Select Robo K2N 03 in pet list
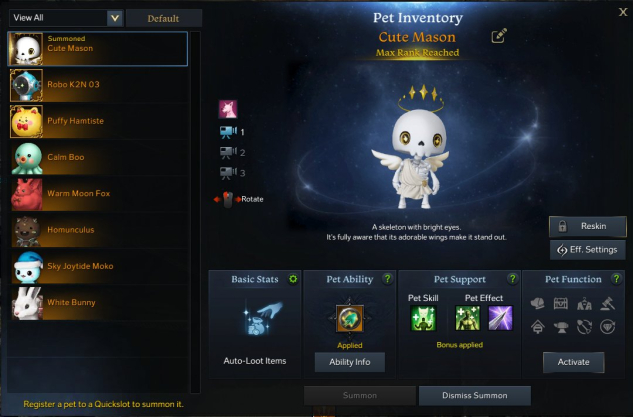This screenshot has width=633, height=417. pyautogui.click(x=98, y=85)
